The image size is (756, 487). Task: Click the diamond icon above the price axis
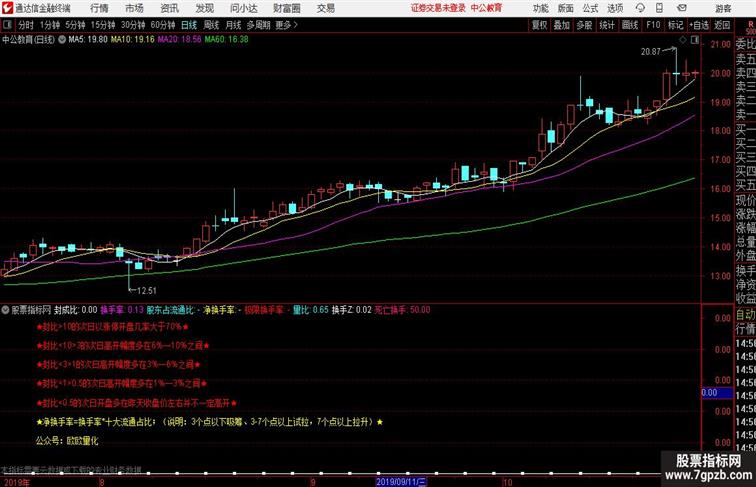pyautogui.click(x=683, y=40)
